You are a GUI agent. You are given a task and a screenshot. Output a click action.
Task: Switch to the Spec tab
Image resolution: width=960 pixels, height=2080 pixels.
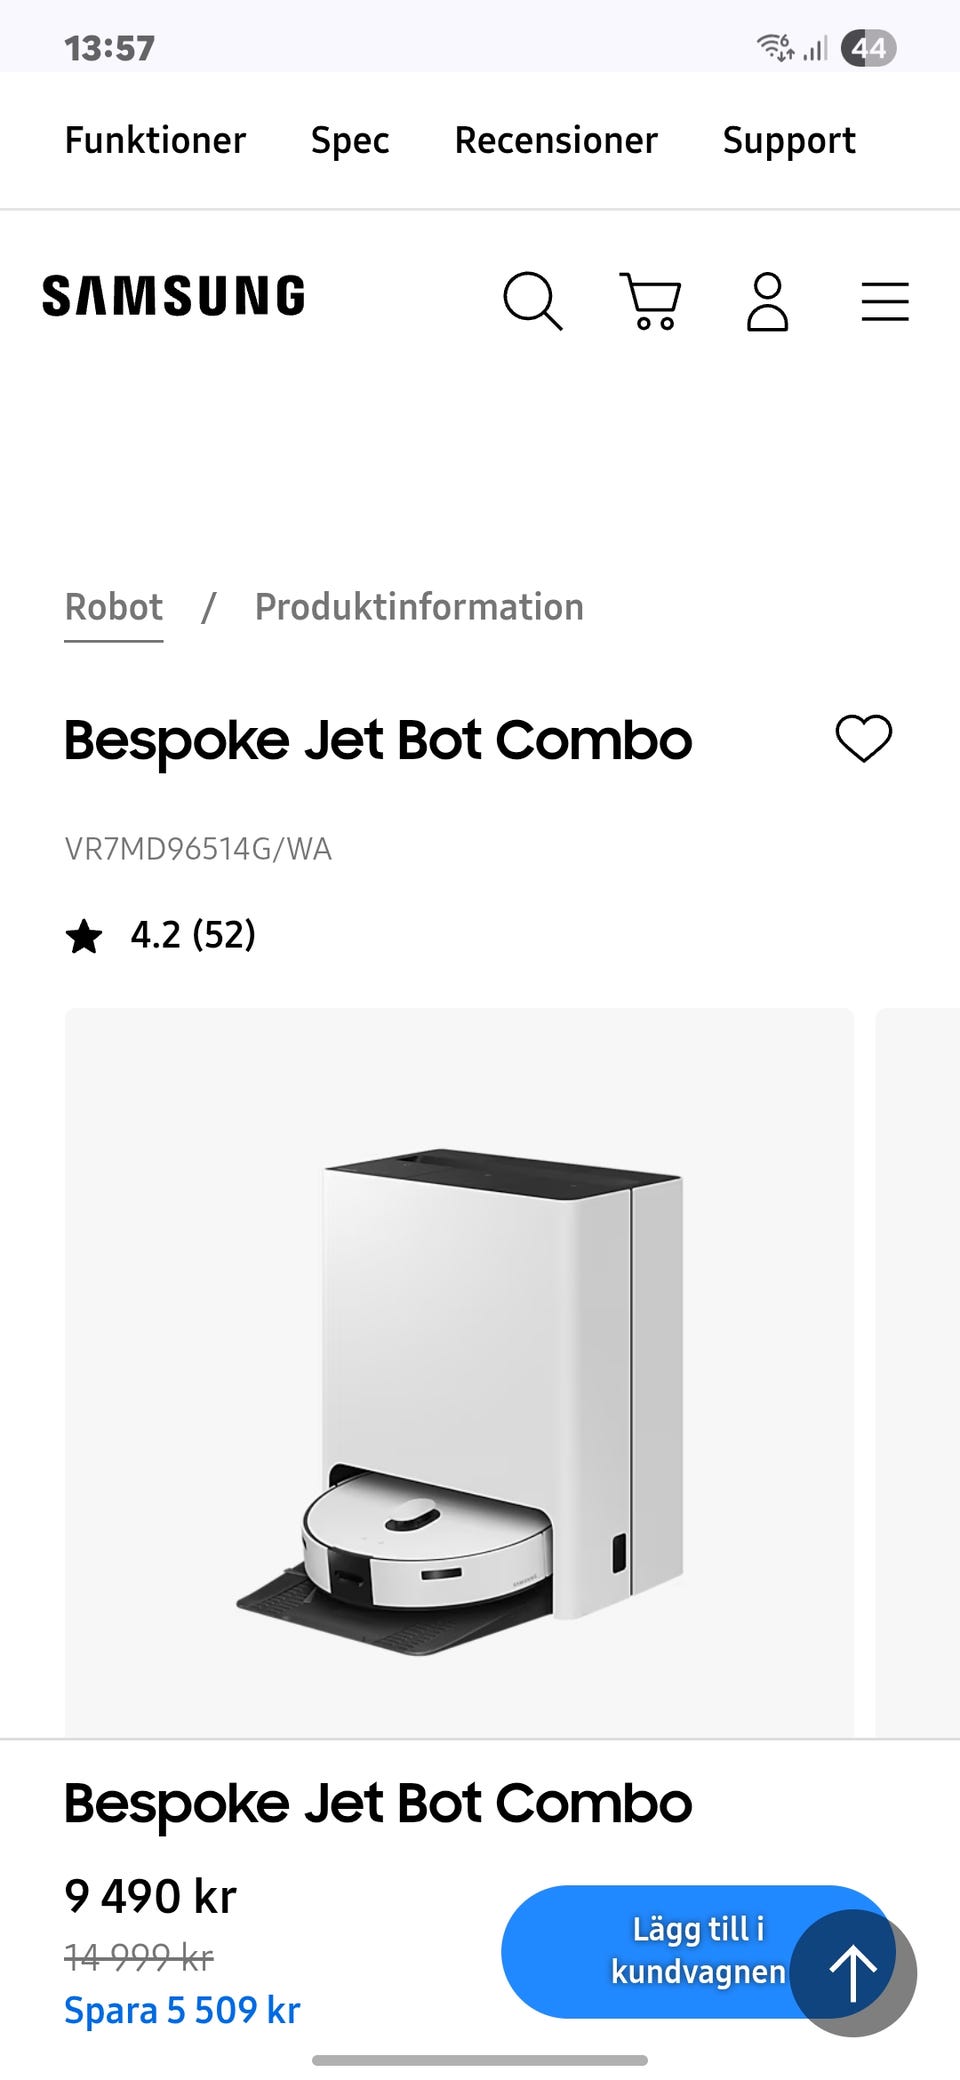click(350, 141)
